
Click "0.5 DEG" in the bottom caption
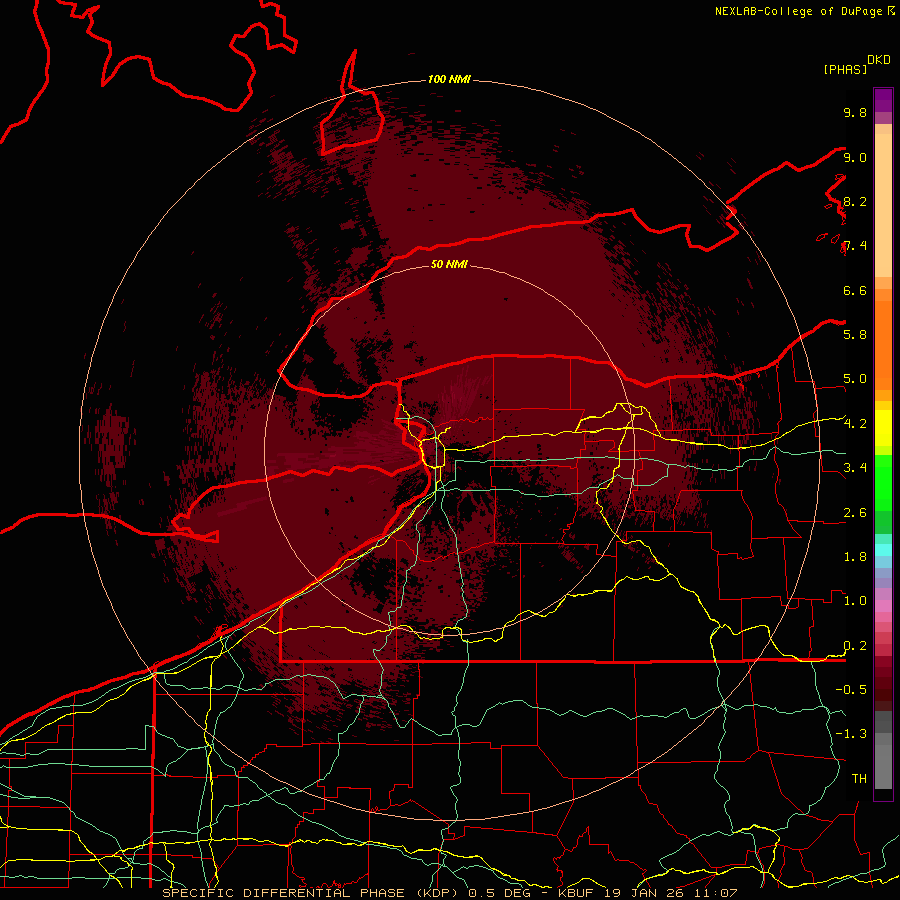pyautogui.click(x=499, y=893)
